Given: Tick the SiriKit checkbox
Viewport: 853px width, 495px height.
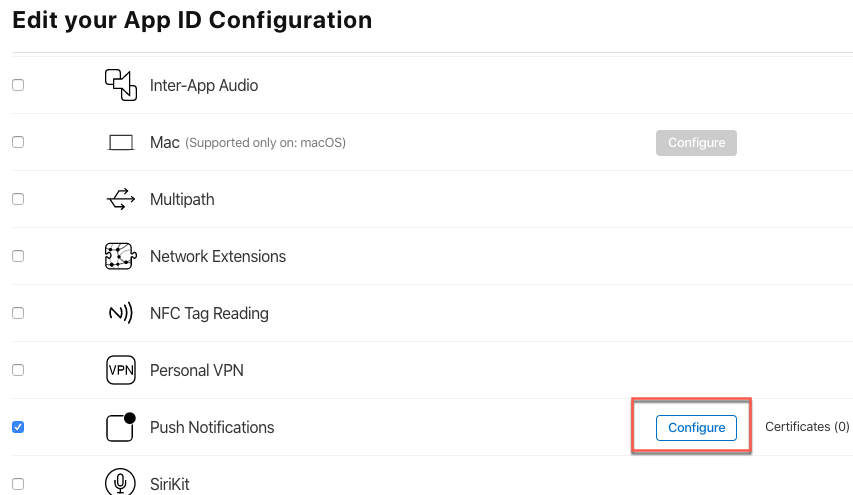Looking at the screenshot, I should (18, 484).
